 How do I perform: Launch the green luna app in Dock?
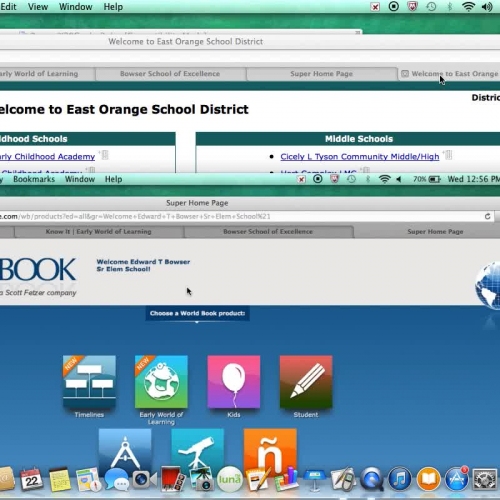coord(230,479)
